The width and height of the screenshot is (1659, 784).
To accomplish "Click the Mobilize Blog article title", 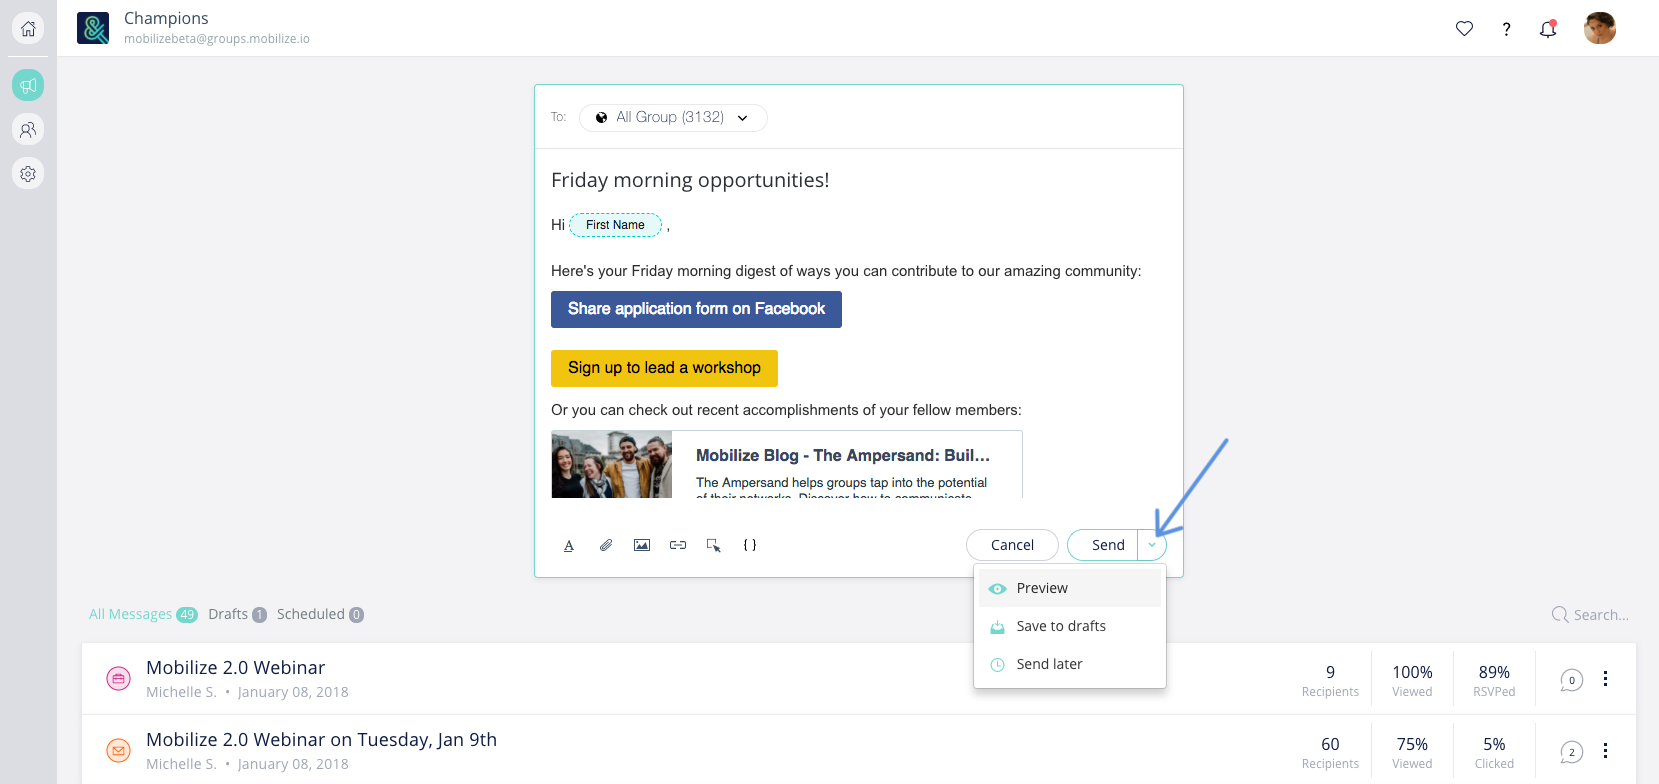I will pos(843,455).
